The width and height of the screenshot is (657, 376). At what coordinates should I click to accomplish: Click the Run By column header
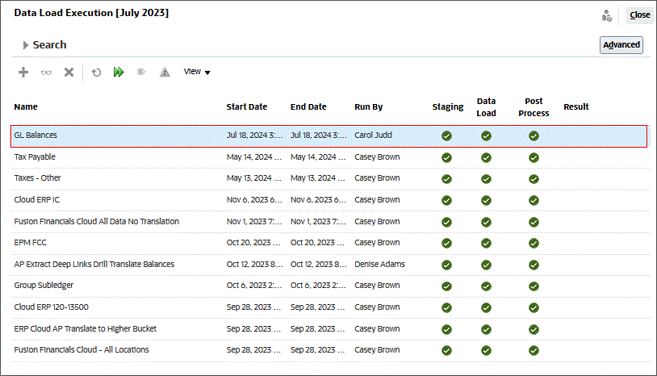(368, 107)
